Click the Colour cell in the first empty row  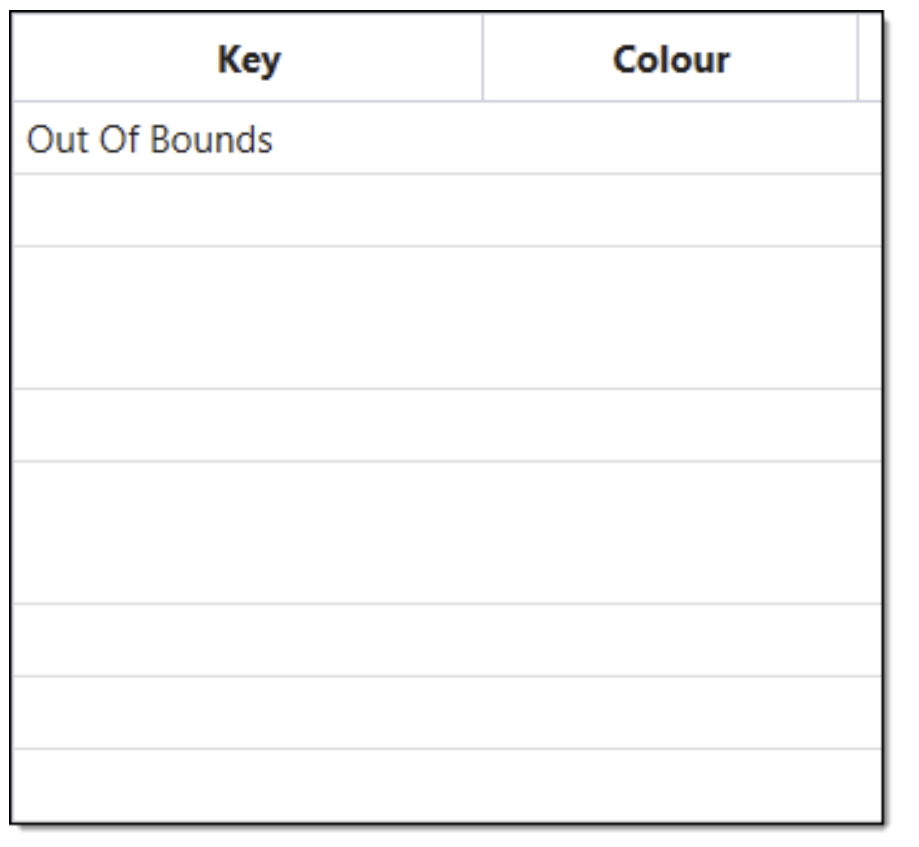(670, 210)
